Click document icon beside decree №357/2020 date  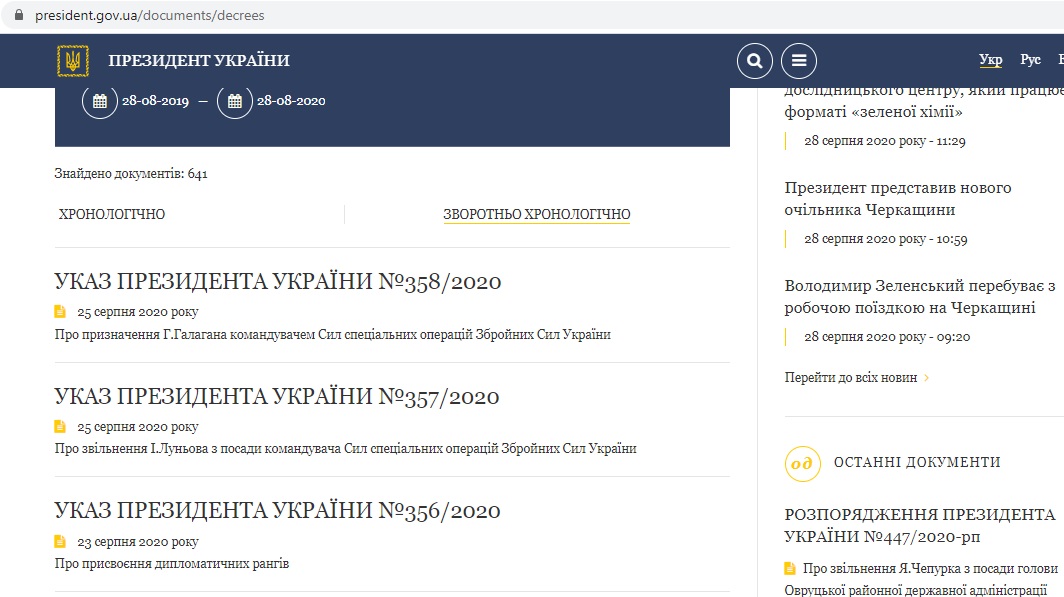pyautogui.click(x=60, y=426)
